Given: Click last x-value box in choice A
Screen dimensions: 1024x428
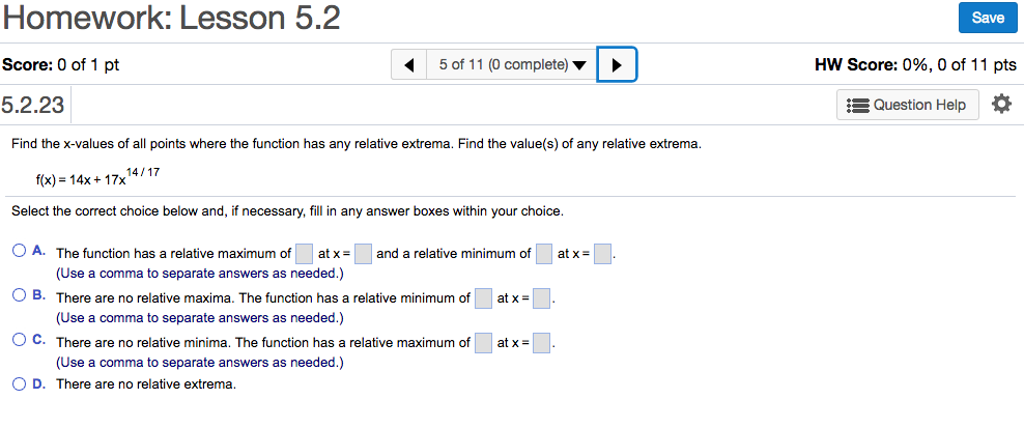Looking at the screenshot, I should [x=602, y=254].
